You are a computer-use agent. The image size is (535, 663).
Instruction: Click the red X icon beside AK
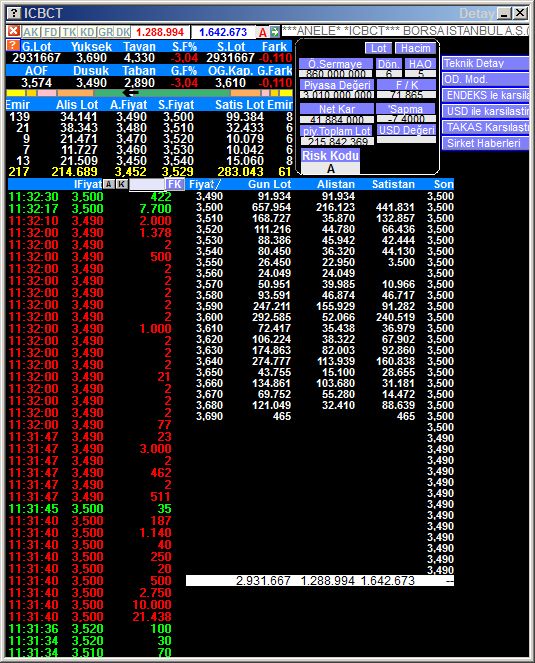[x=14, y=31]
